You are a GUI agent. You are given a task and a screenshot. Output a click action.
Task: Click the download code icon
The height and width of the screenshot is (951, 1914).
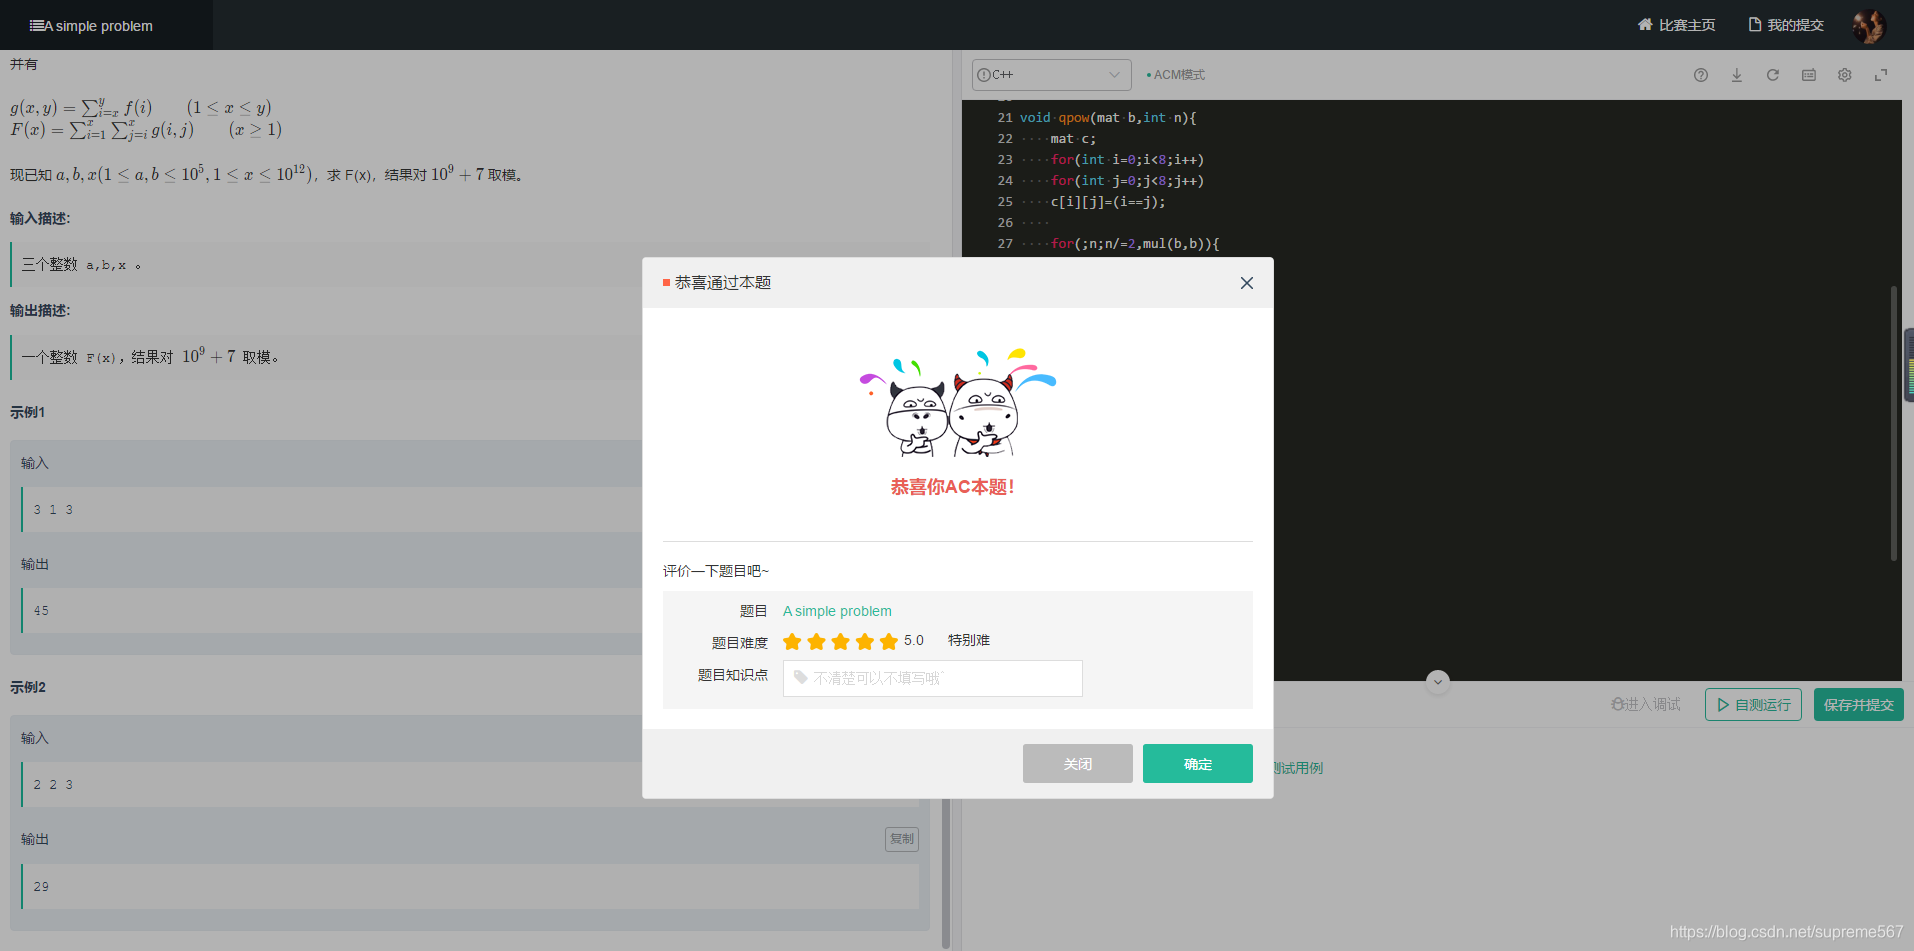(x=1737, y=75)
